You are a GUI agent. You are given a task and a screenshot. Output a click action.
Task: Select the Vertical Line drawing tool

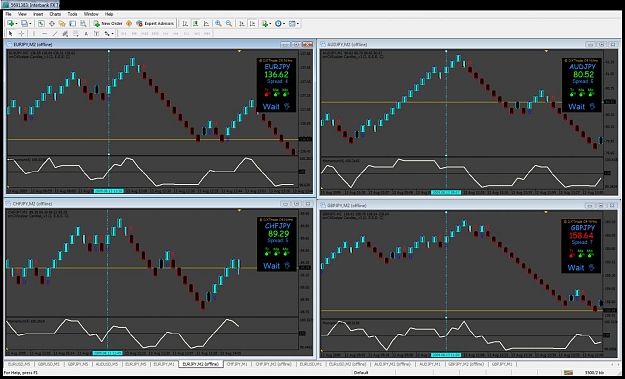pos(34,33)
